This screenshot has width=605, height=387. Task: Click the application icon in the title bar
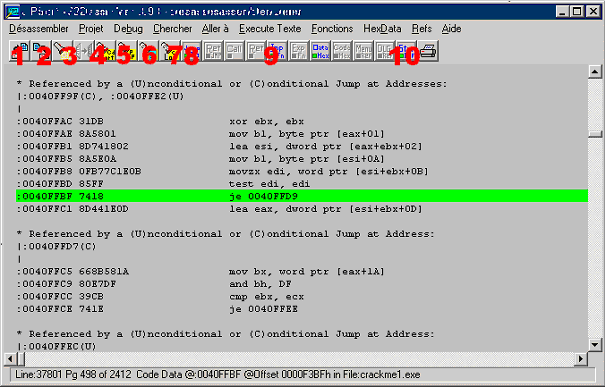pos(12,12)
